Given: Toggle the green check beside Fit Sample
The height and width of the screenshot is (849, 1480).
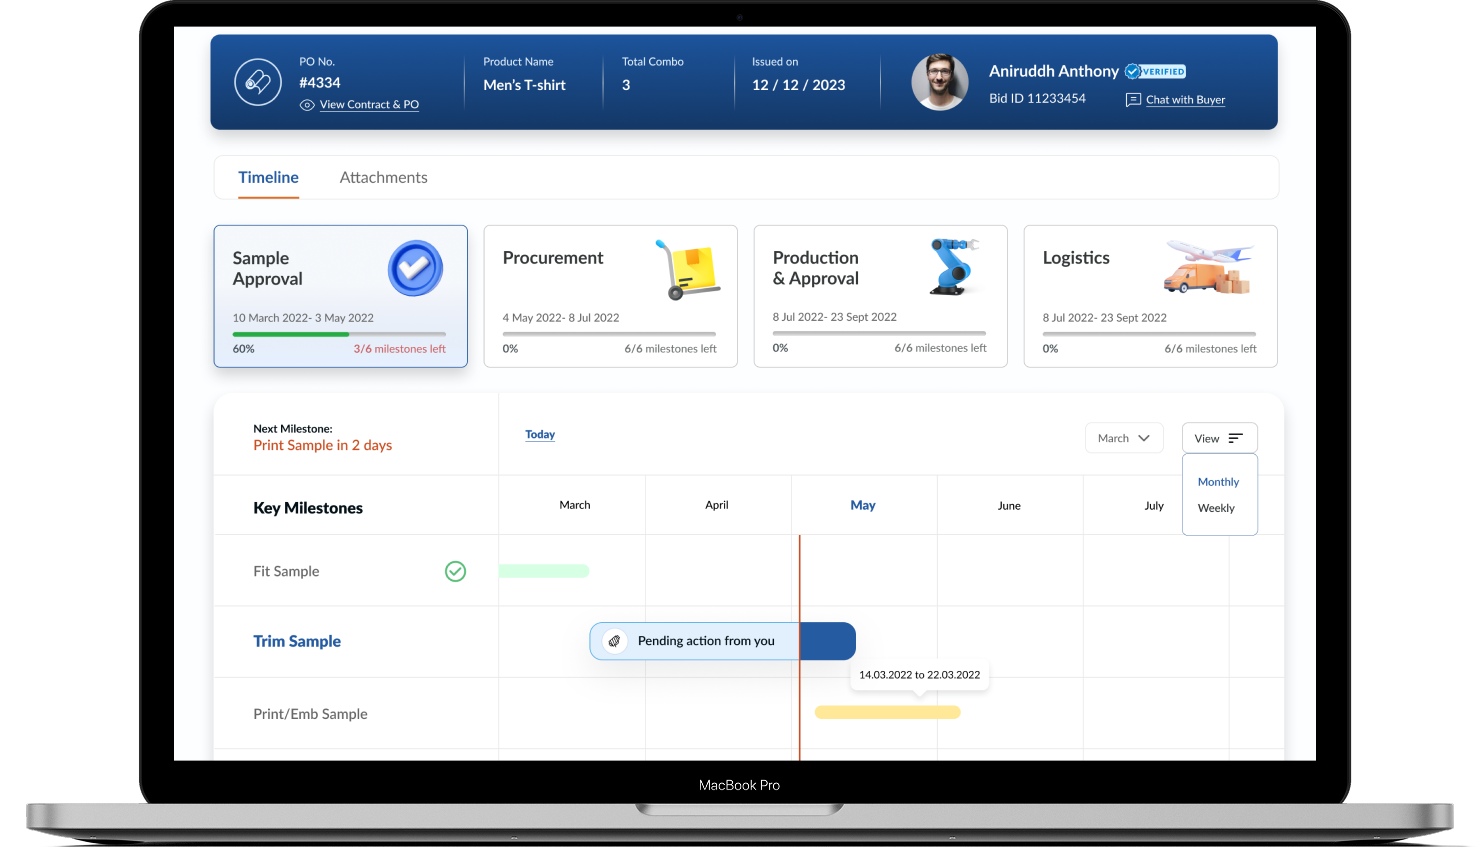Looking at the screenshot, I should [x=456, y=571].
